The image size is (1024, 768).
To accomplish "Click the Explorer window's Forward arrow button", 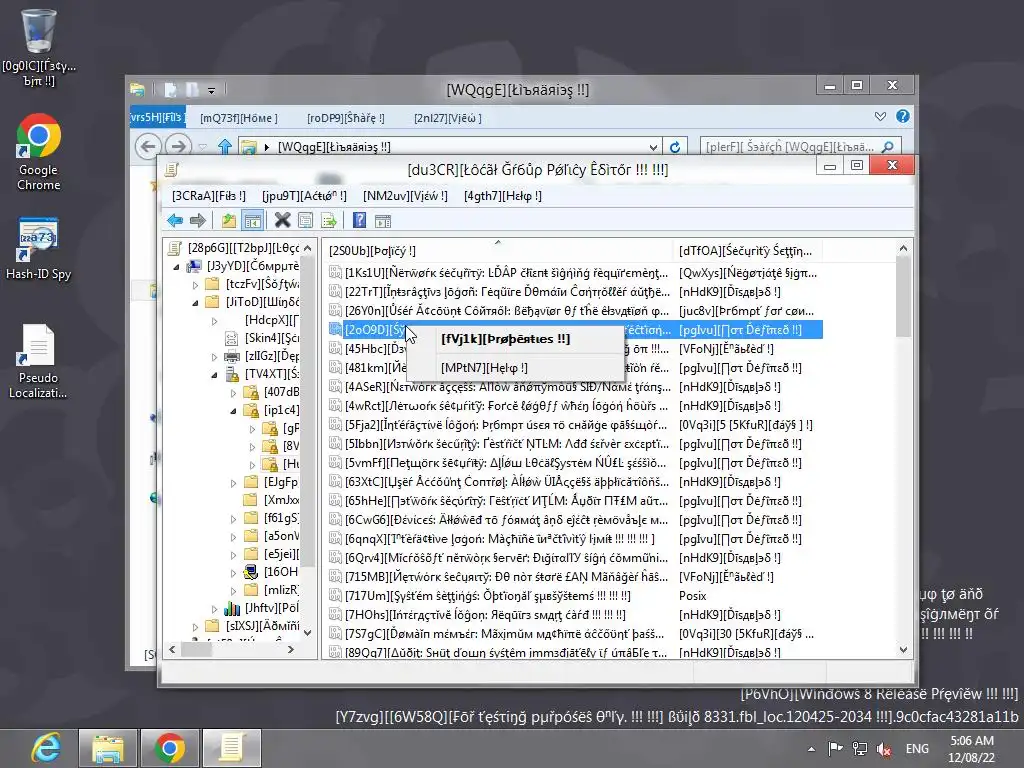I will pos(178,146).
